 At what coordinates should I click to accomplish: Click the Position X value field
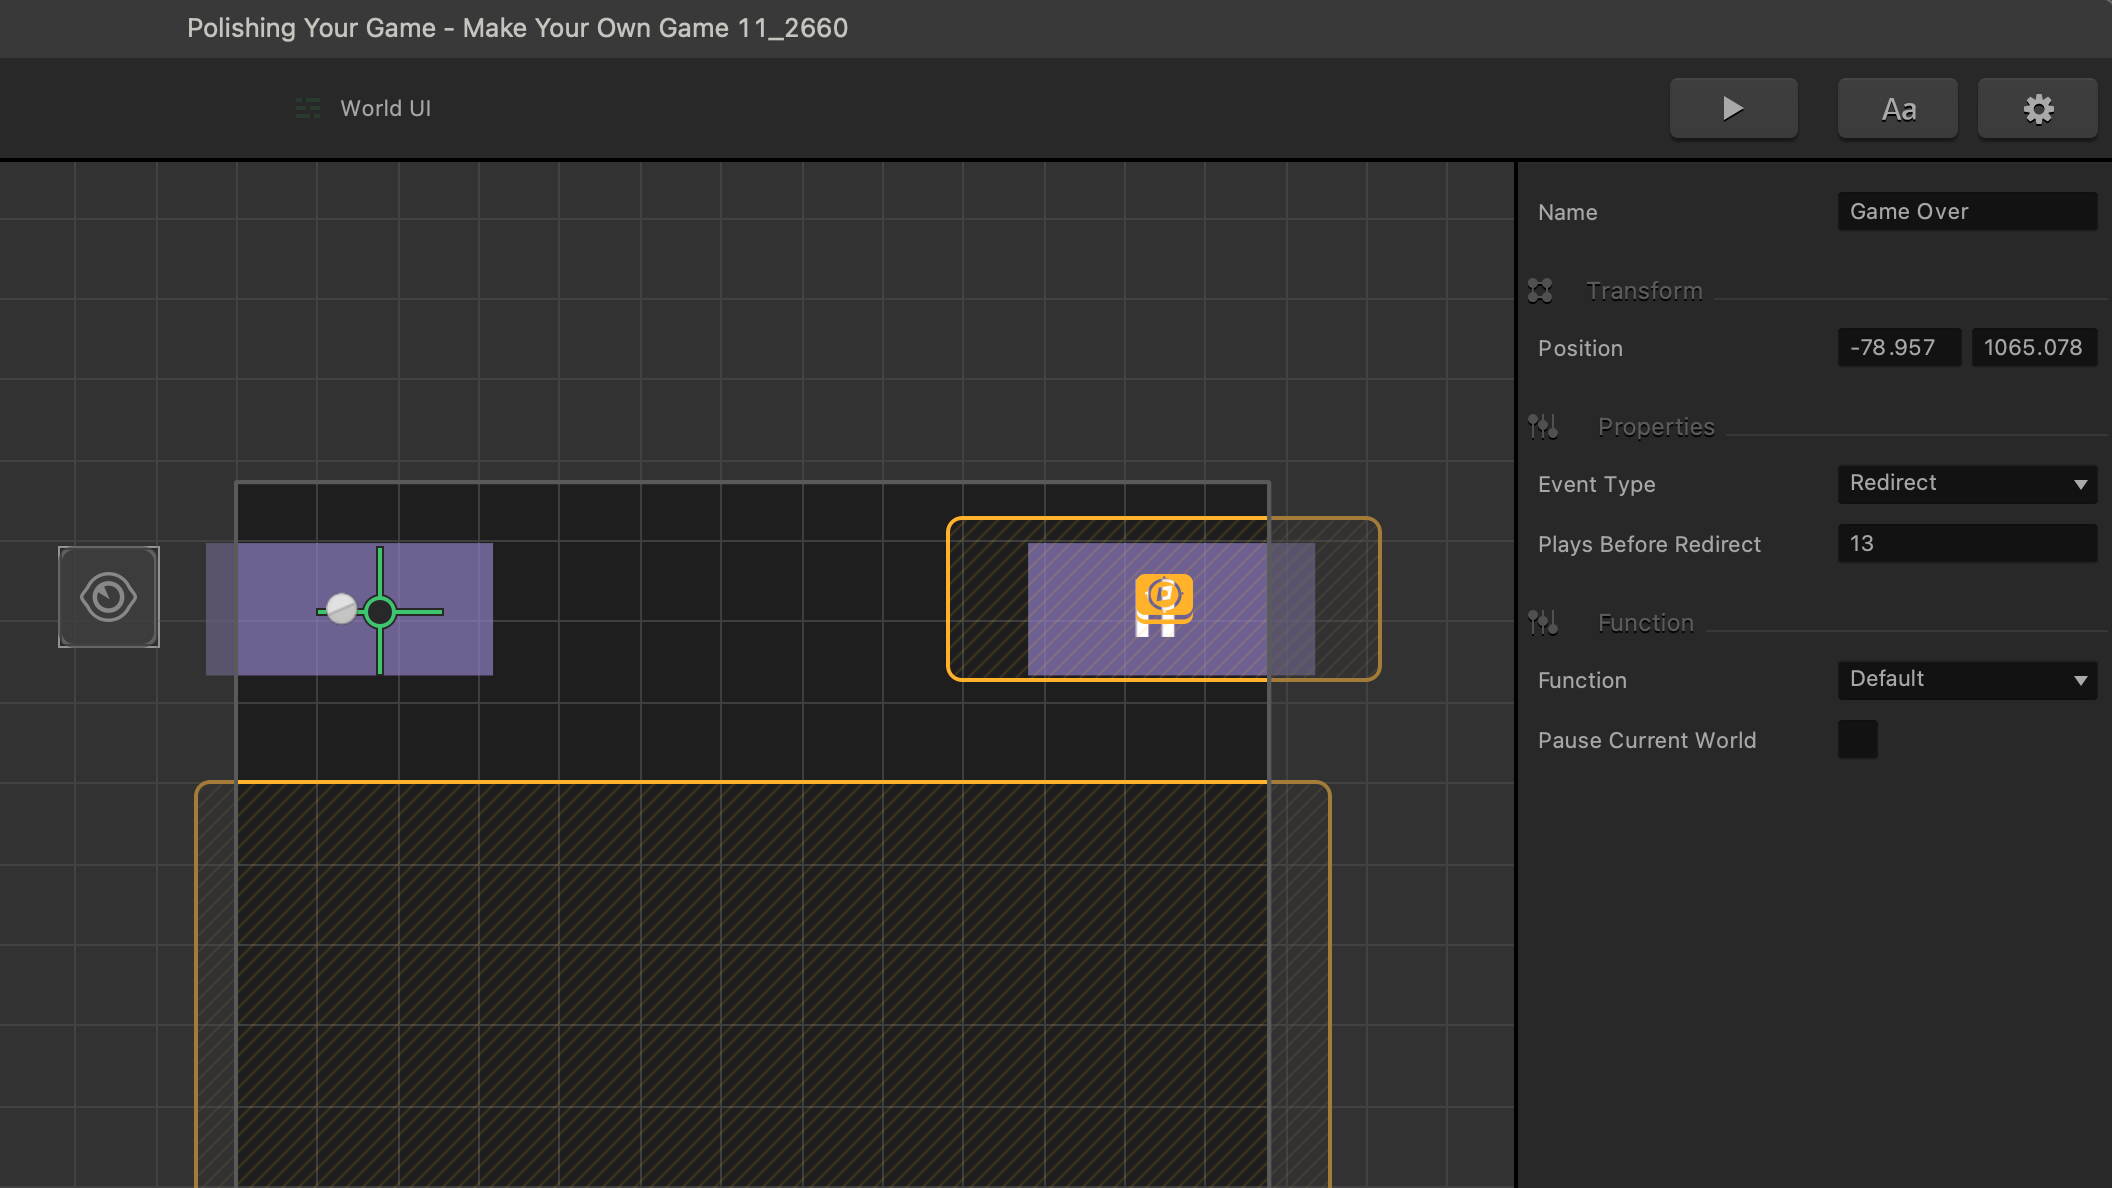click(1898, 348)
